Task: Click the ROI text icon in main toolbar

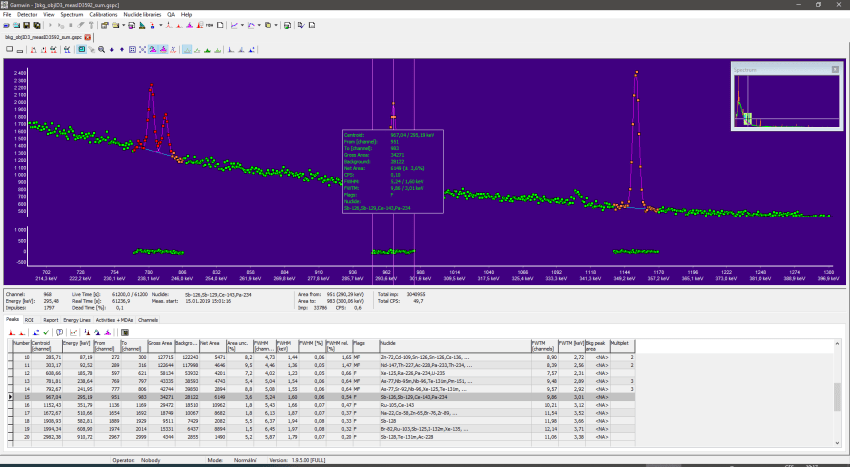Action: point(211,25)
